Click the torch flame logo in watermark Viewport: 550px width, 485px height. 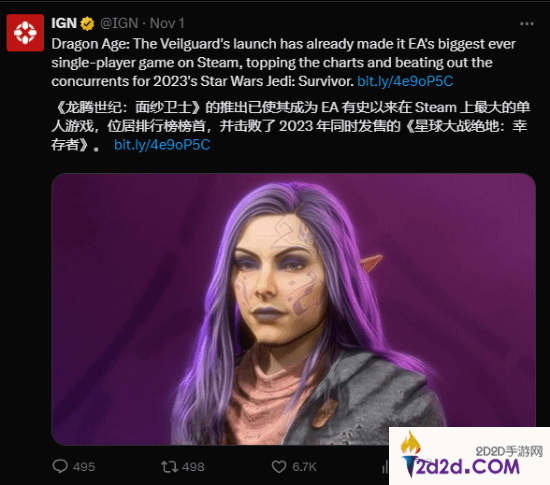pos(410,454)
